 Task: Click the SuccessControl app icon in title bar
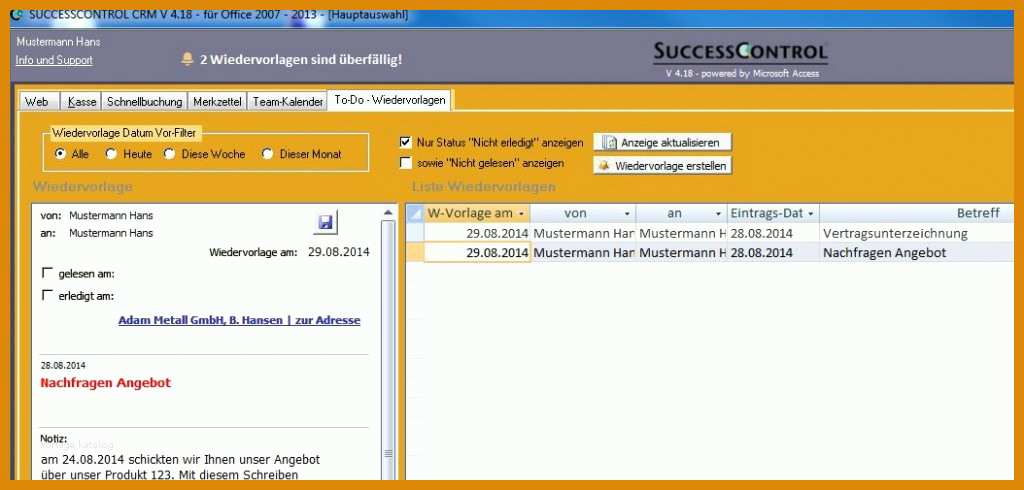pos(17,15)
